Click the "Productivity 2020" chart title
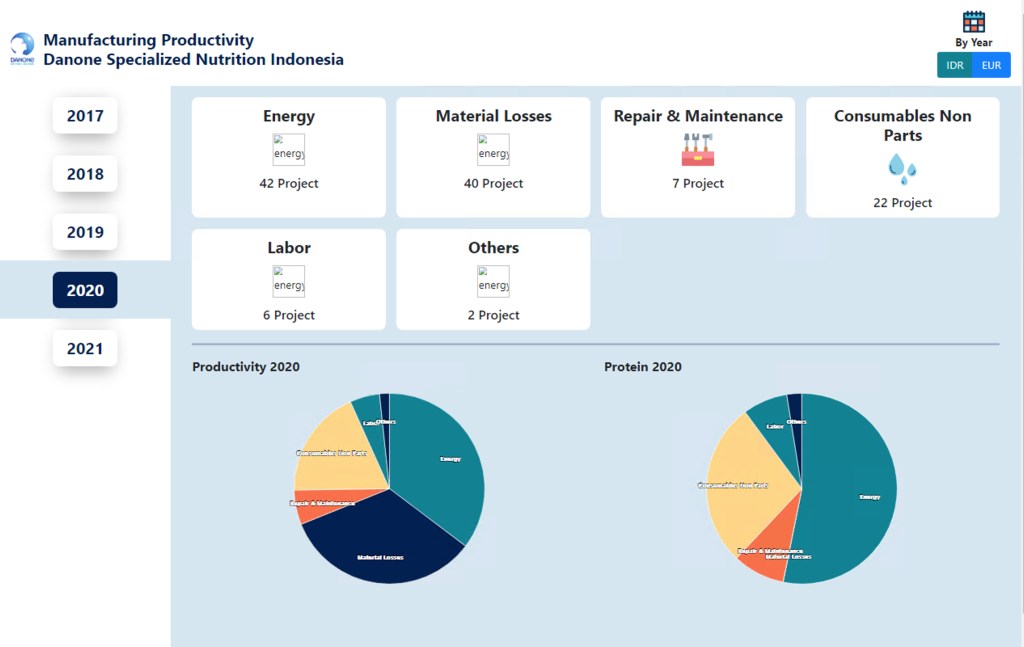 click(x=246, y=367)
